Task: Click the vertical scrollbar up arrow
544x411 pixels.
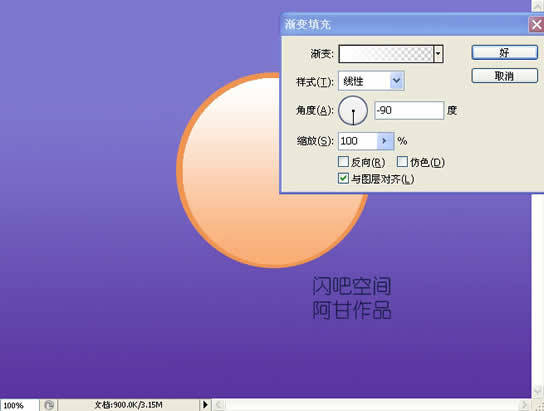Action: point(537,5)
